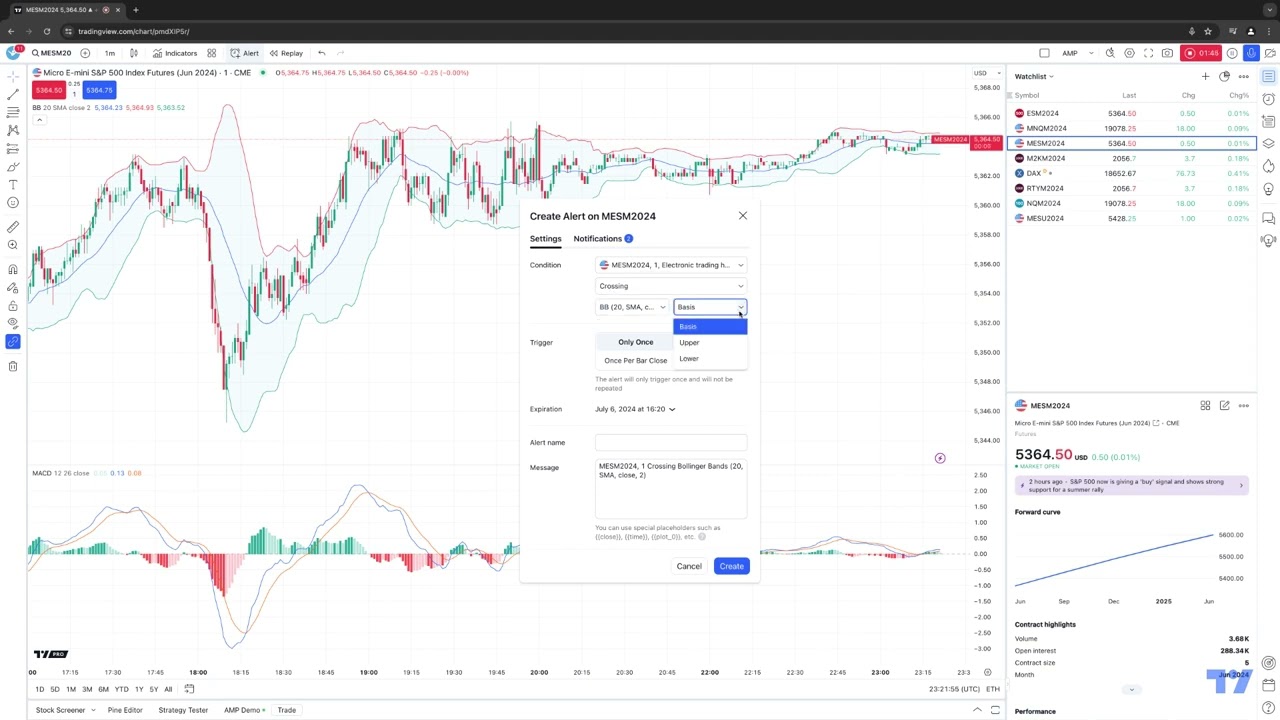Open the MESM20 symbol search

pyautogui.click(x=52, y=53)
